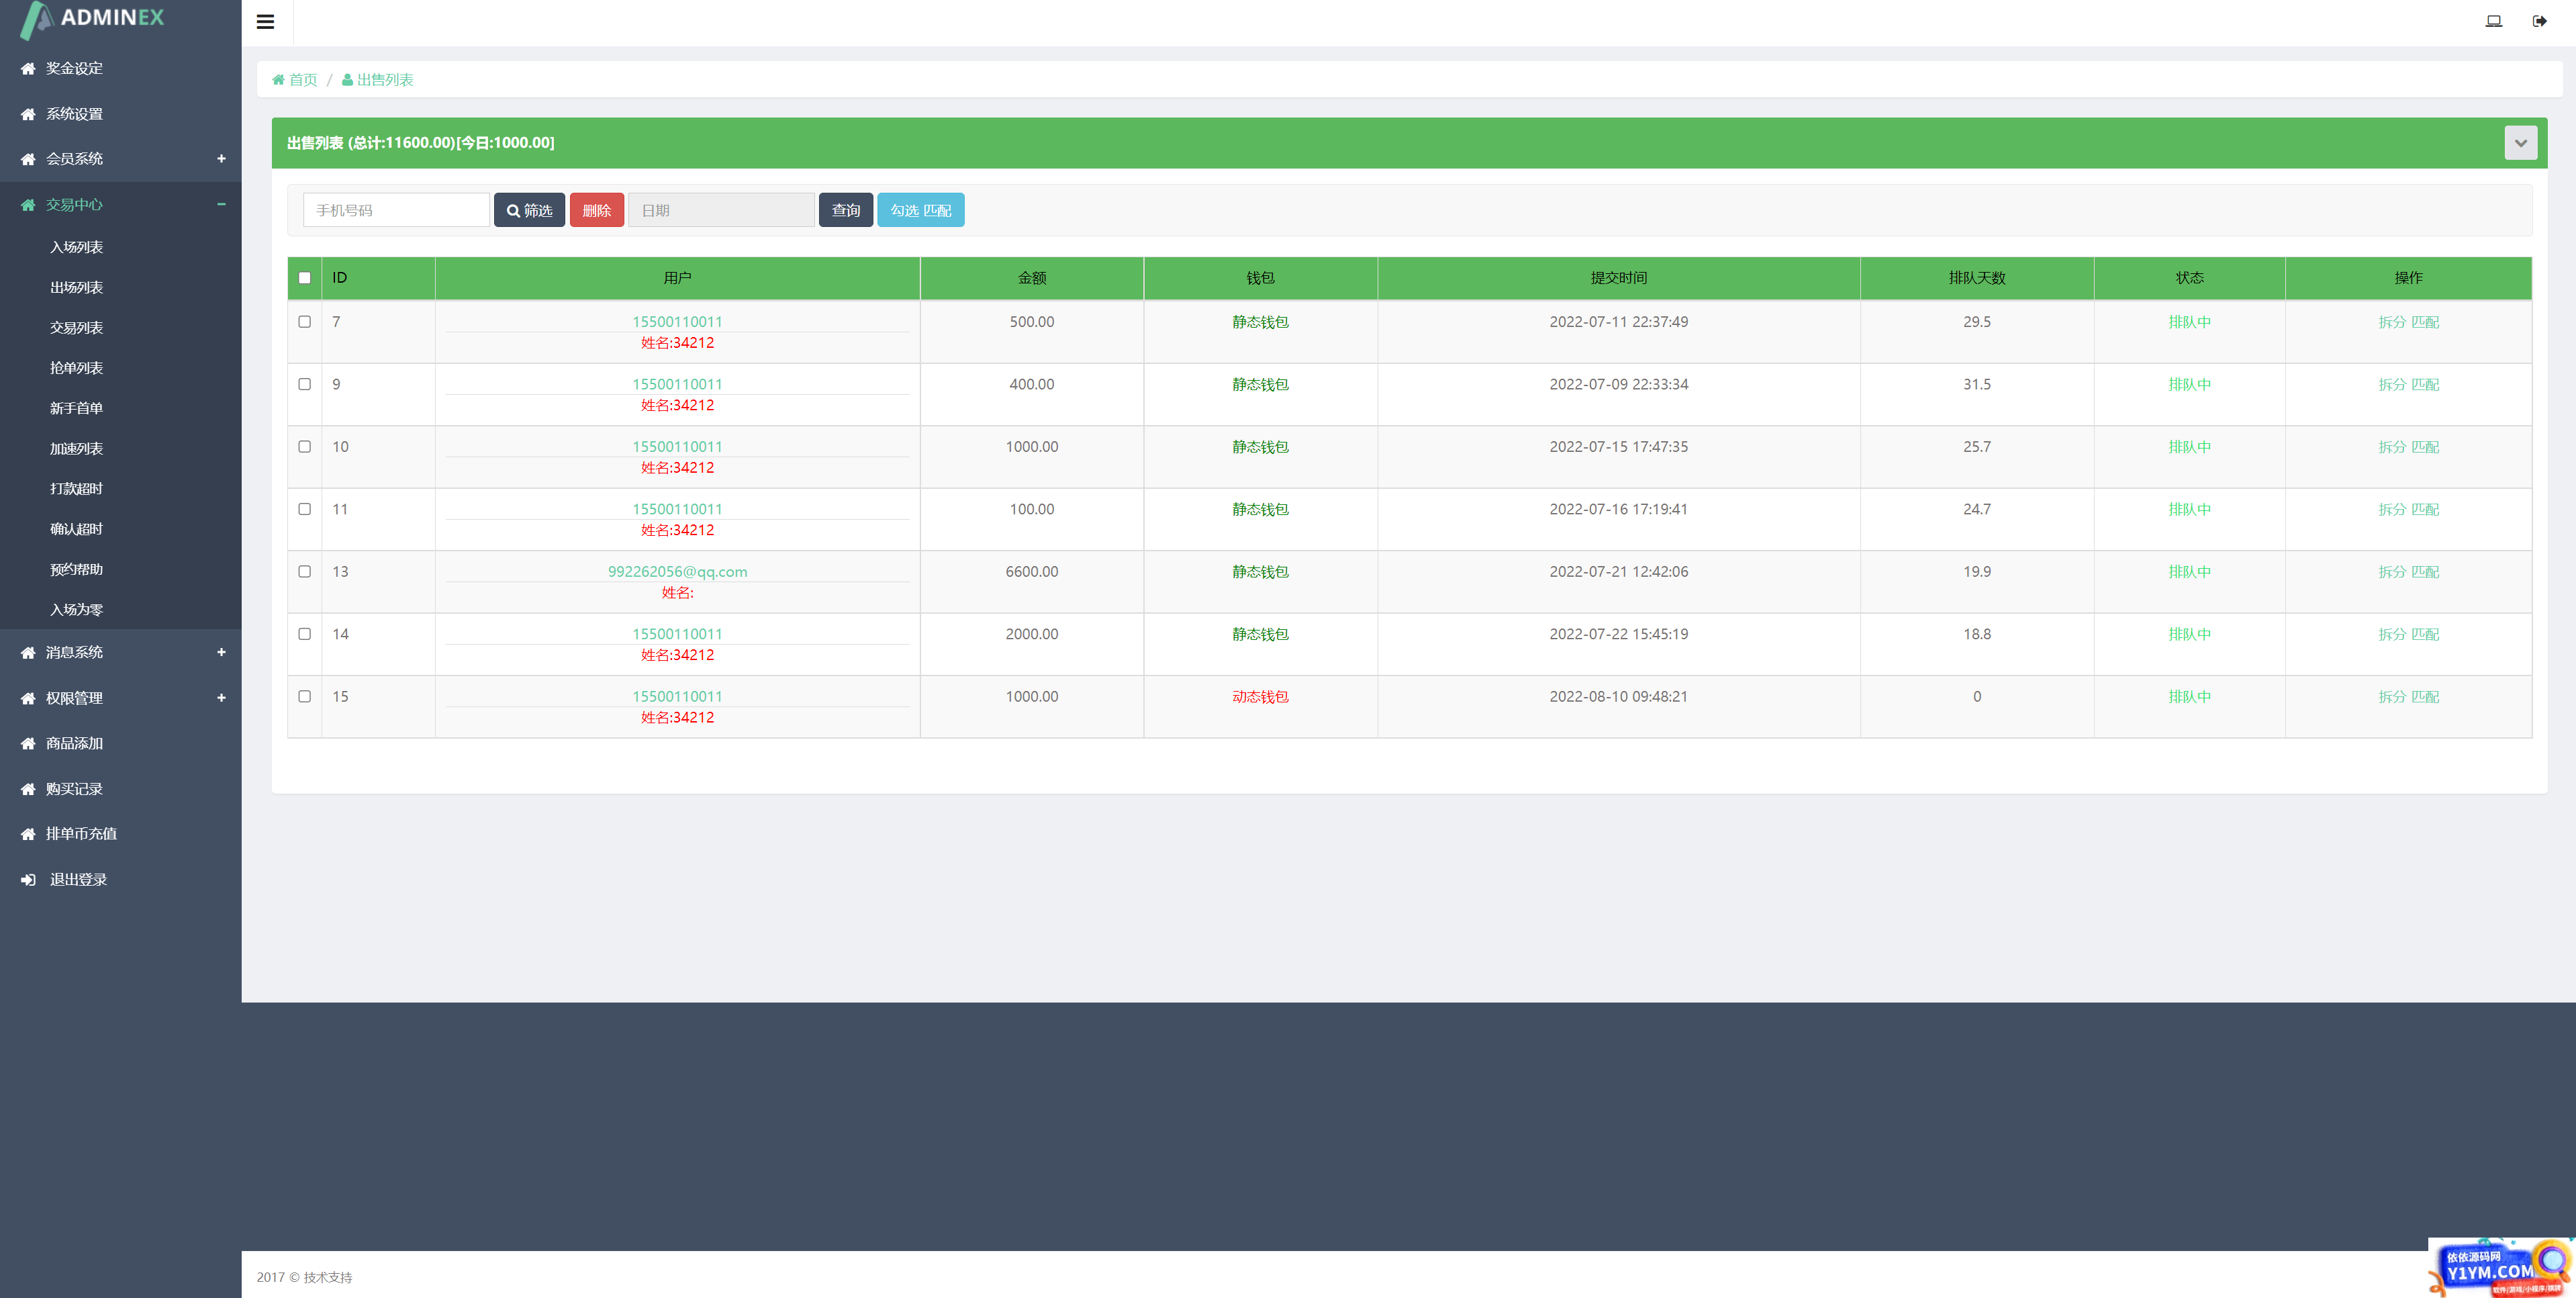Tick the select-all checkbox in table header
2576x1298 pixels.
point(305,278)
